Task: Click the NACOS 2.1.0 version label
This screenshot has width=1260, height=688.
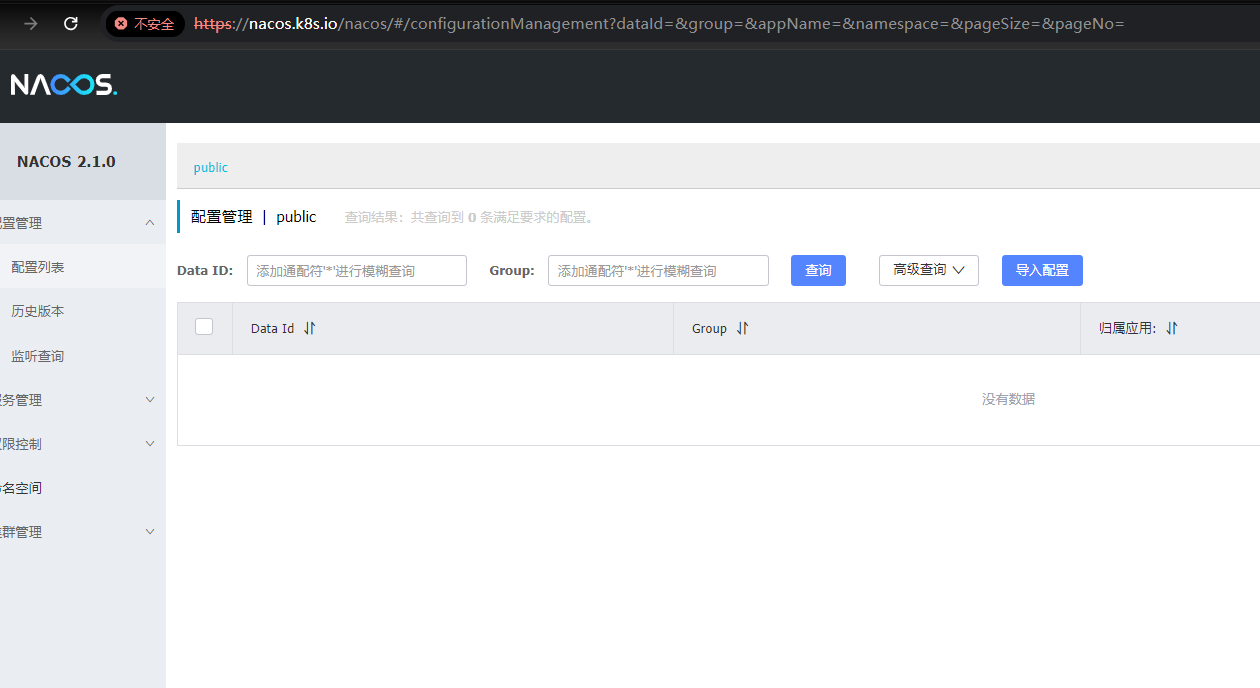Action: pyautogui.click(x=66, y=162)
